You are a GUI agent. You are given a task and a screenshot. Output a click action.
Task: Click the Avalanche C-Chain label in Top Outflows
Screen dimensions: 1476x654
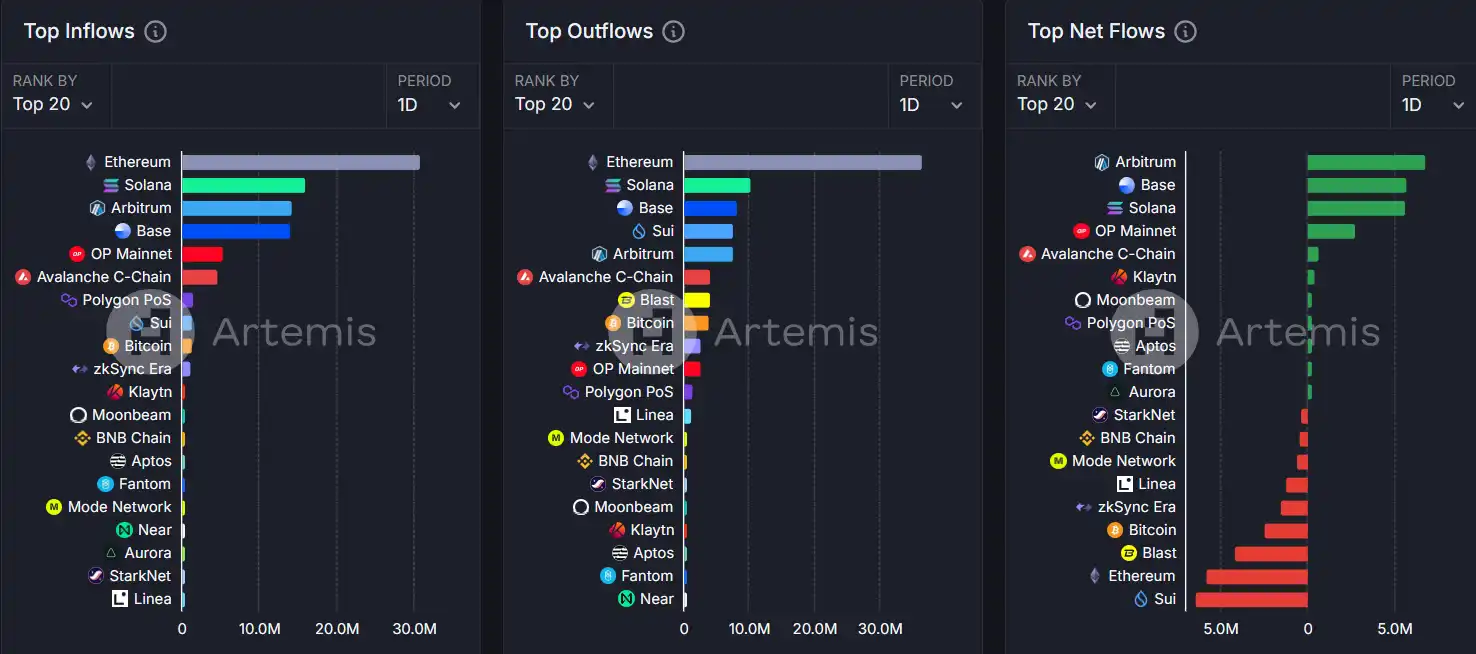point(605,277)
